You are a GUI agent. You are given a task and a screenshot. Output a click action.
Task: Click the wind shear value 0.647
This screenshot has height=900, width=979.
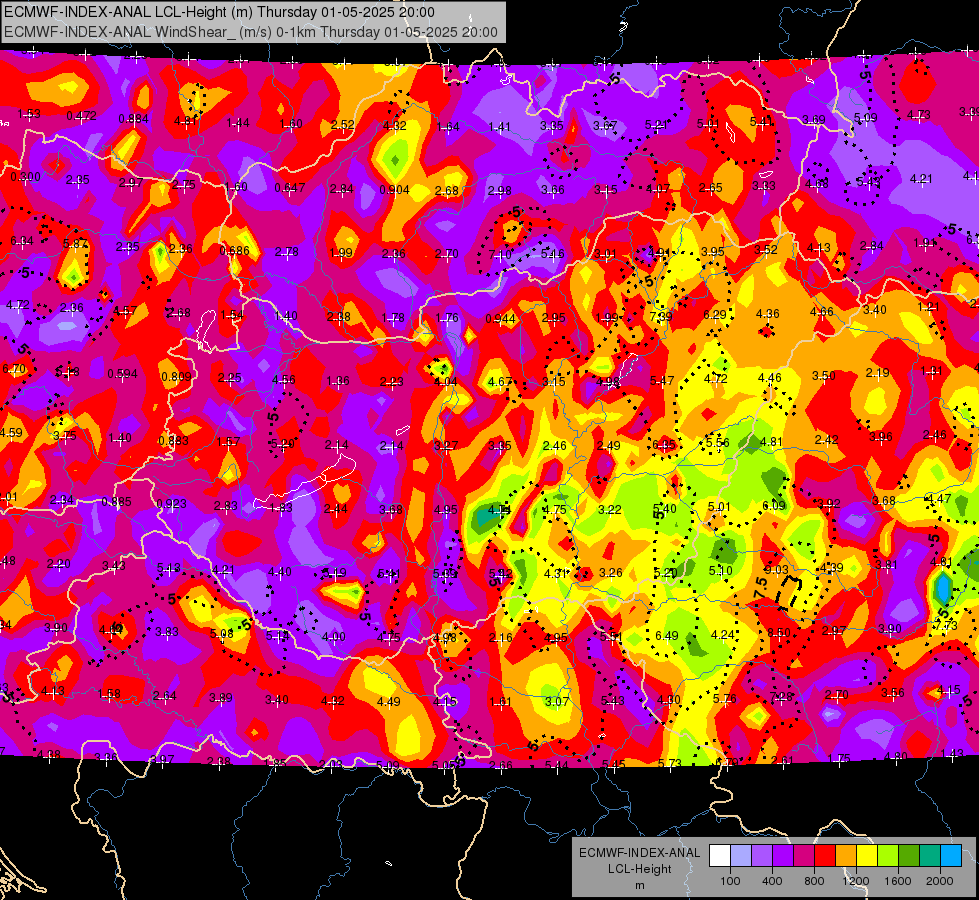pyautogui.click(x=290, y=188)
